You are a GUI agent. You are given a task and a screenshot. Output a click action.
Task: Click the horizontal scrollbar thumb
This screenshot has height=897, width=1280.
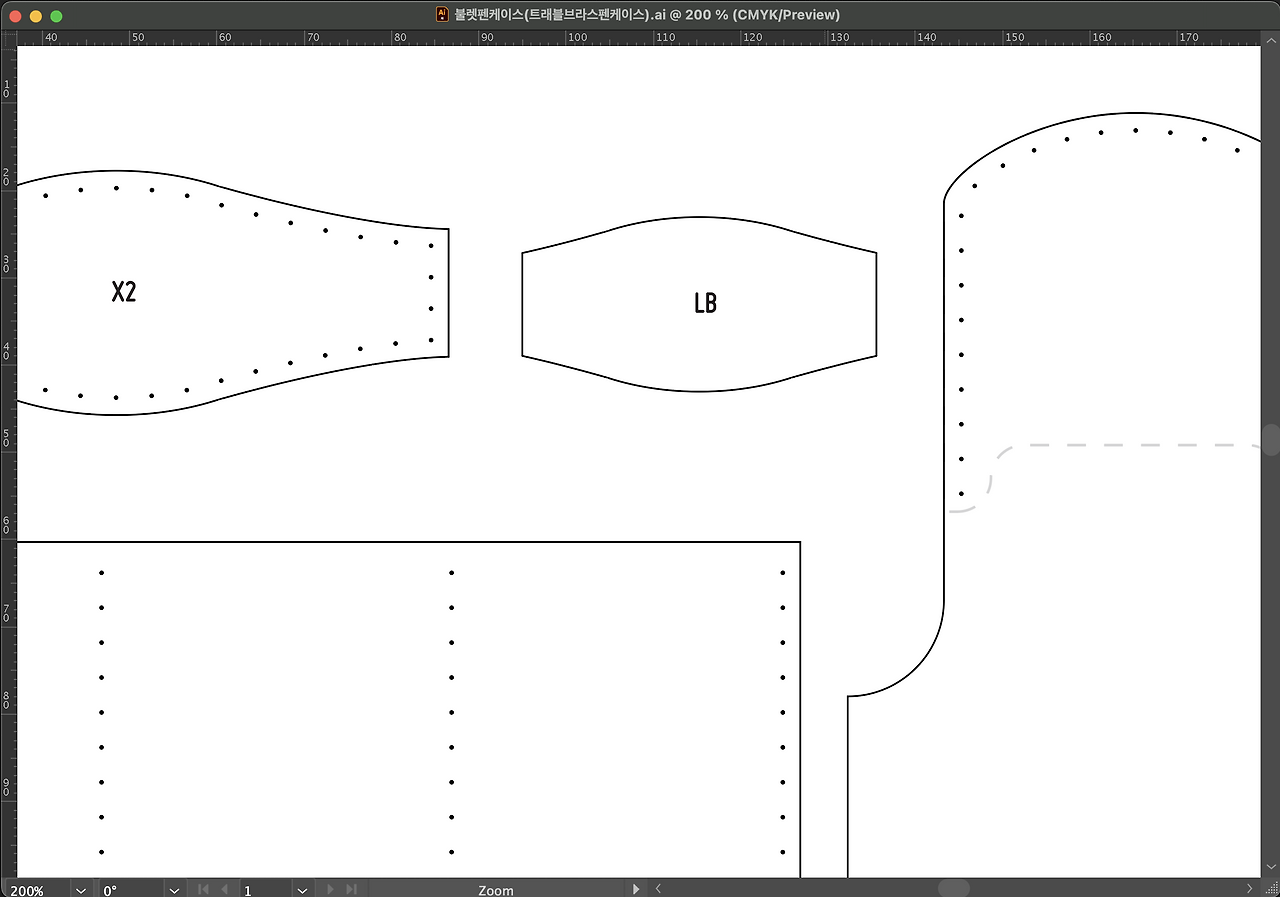click(953, 888)
